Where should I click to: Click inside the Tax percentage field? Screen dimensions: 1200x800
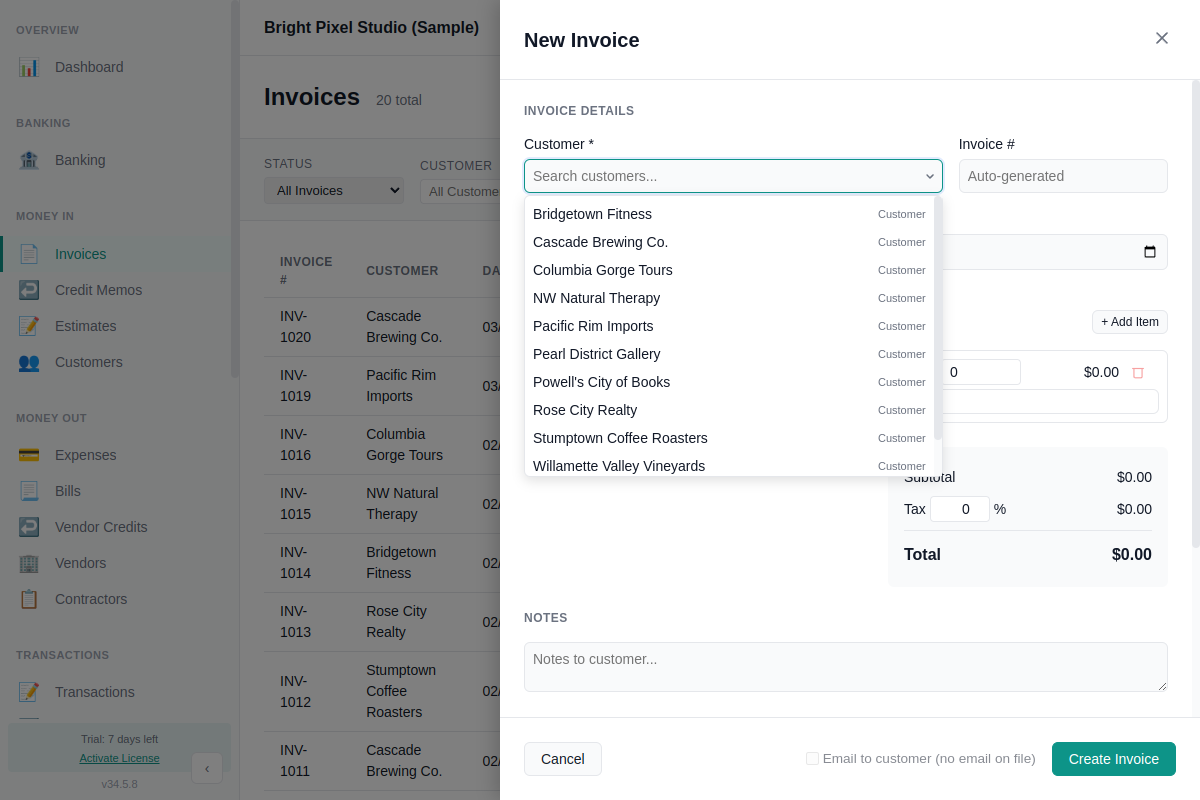click(x=959, y=509)
